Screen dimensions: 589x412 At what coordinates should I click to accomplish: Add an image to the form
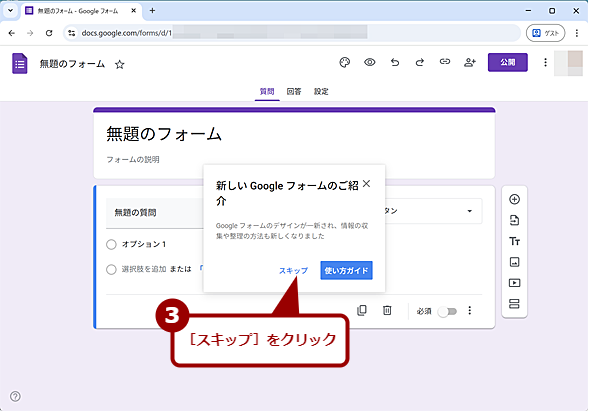pos(514,262)
